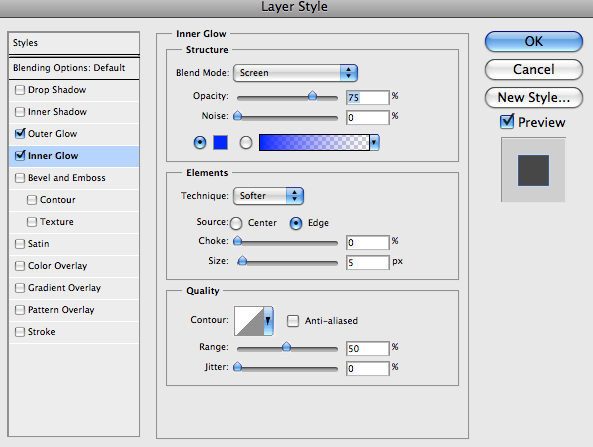Open the contour curve picker thumbnail
The height and width of the screenshot is (447, 593).
click(x=249, y=321)
